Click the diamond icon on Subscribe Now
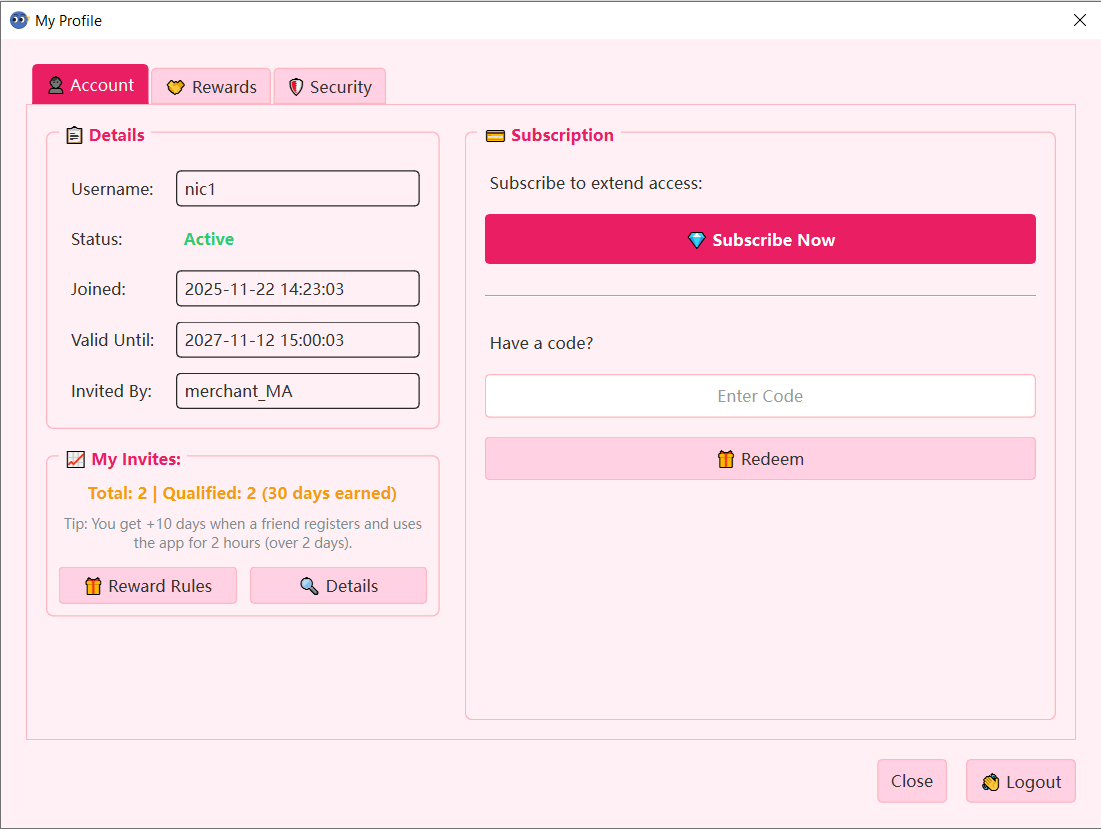Viewport: 1101px width, 829px height. click(697, 240)
